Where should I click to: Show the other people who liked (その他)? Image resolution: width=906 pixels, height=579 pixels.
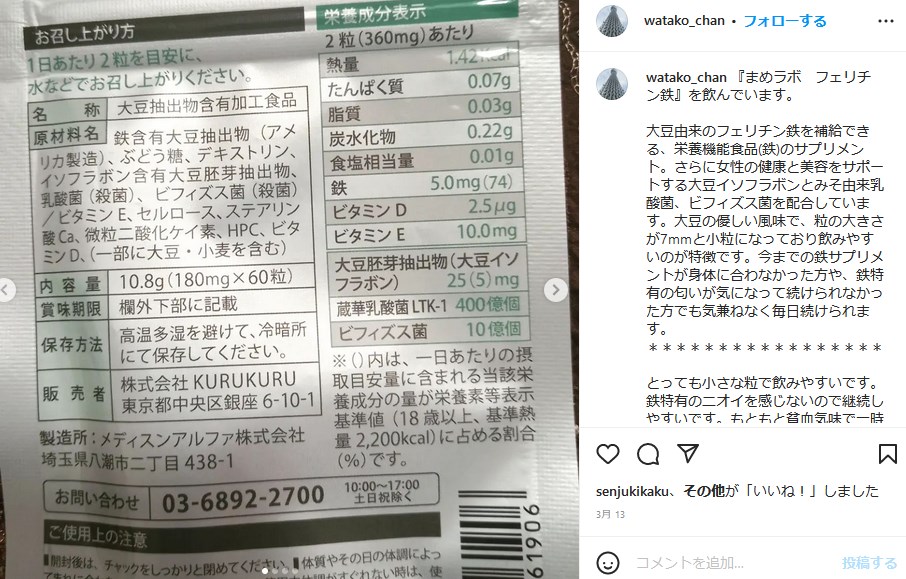point(704,491)
